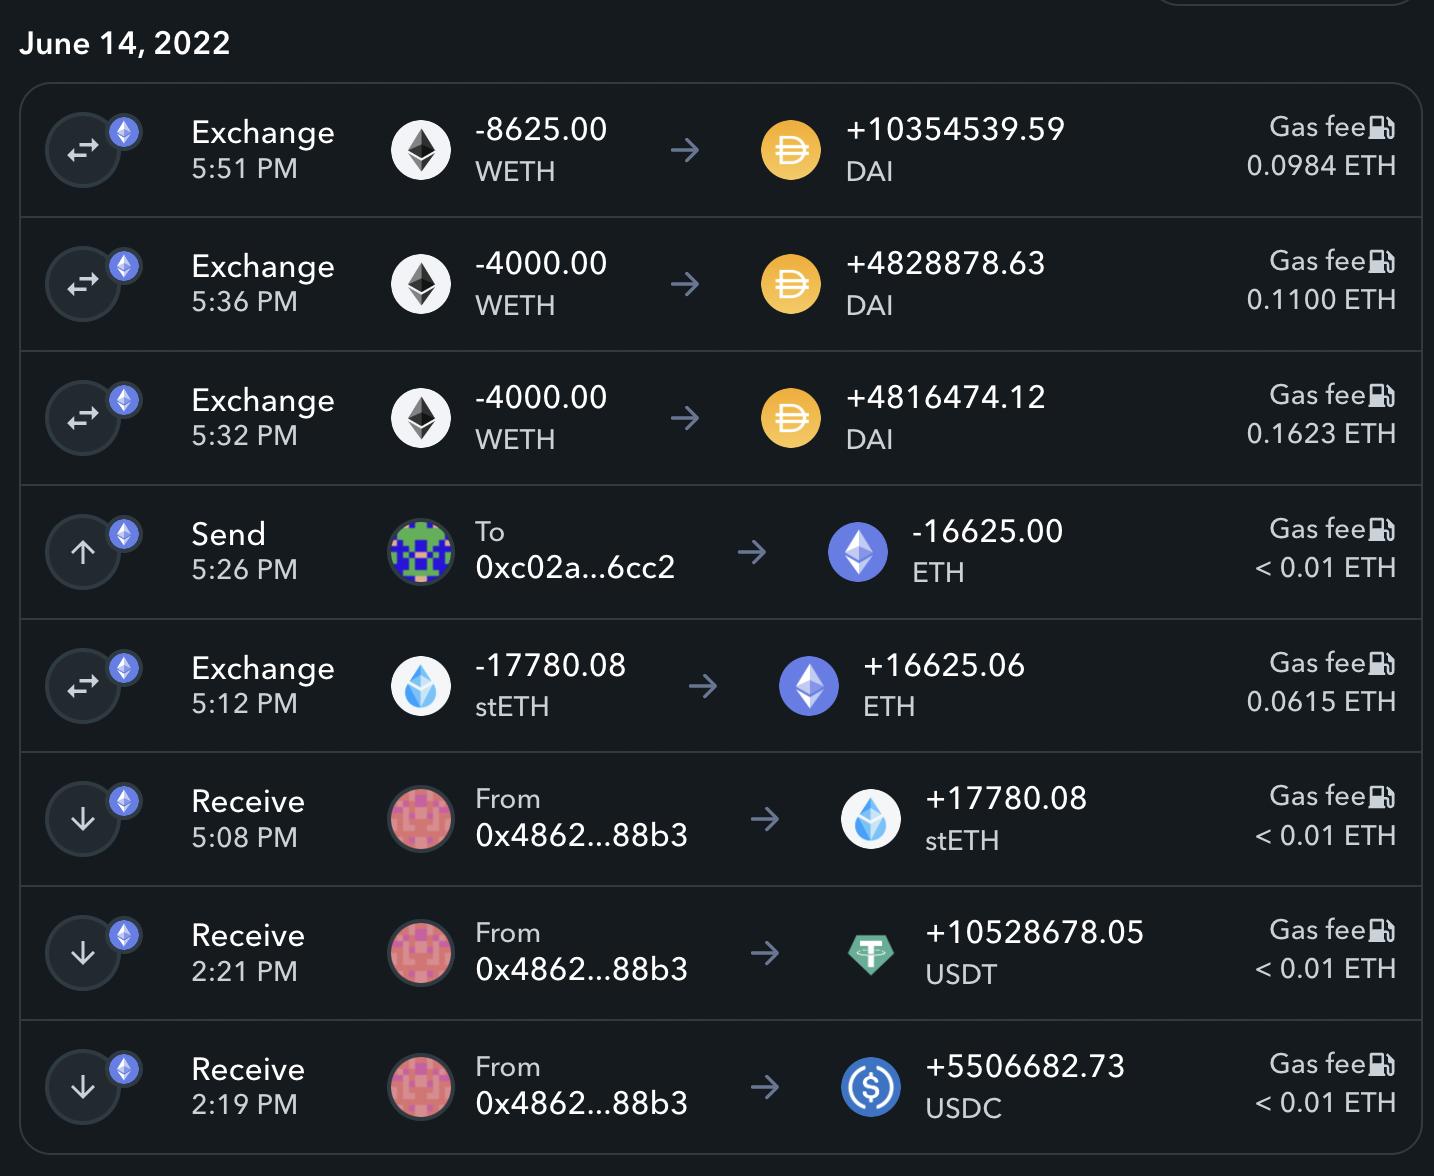1434x1176 pixels.
Task: Click the WETH token icon in the 5:36 PM exchange
Action: coord(421,284)
